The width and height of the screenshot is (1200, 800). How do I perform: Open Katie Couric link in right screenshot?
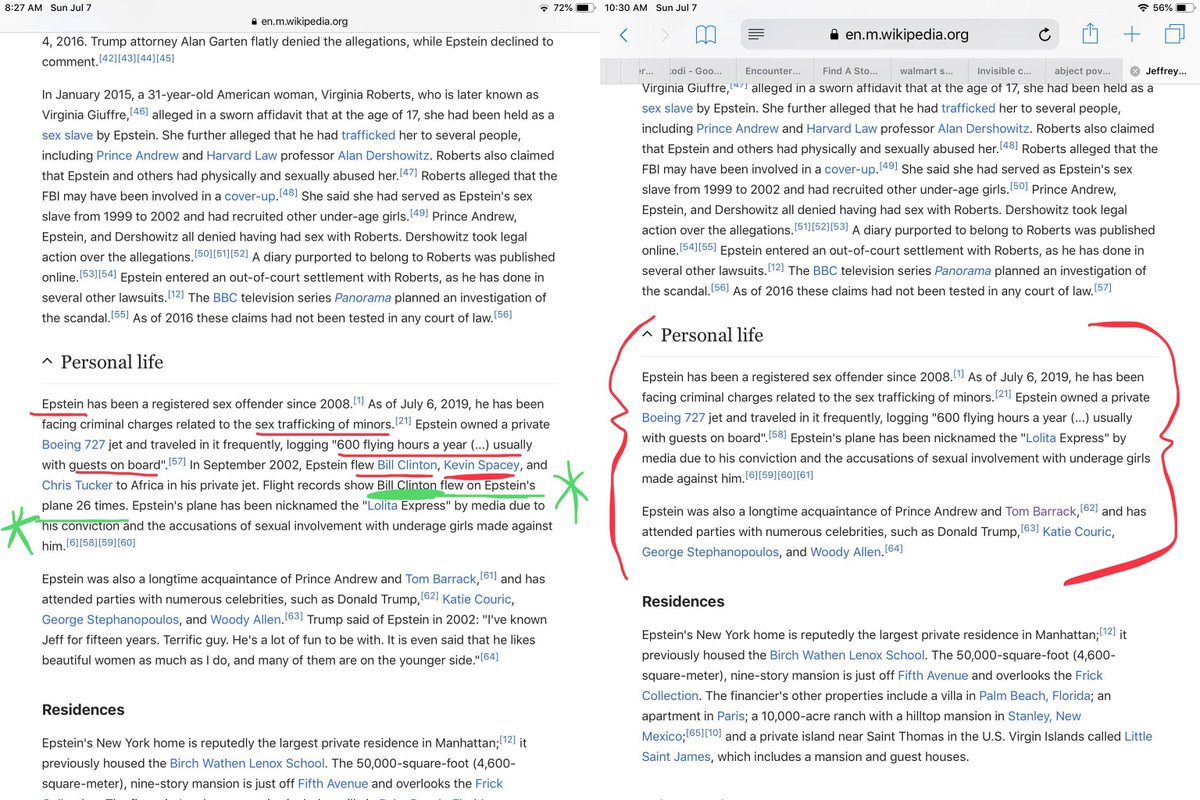coord(1077,531)
